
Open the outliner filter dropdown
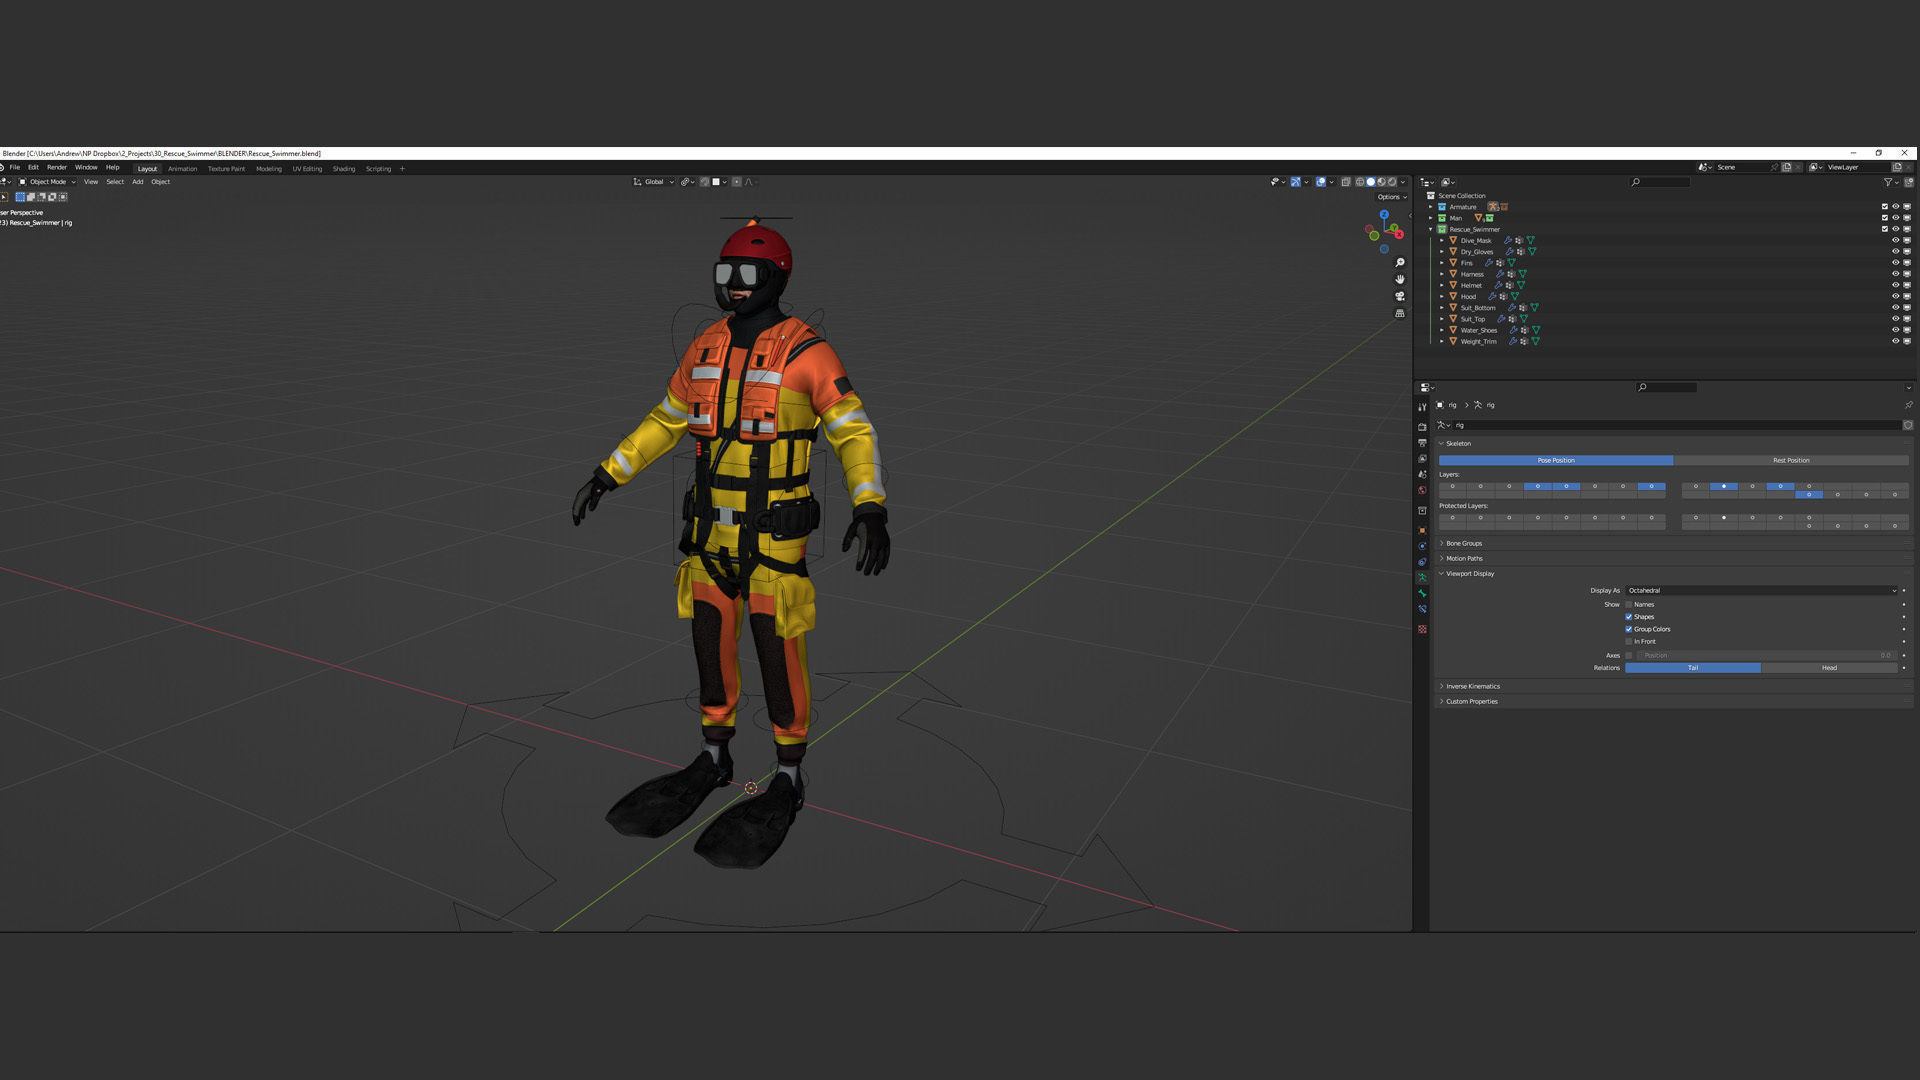[1890, 182]
